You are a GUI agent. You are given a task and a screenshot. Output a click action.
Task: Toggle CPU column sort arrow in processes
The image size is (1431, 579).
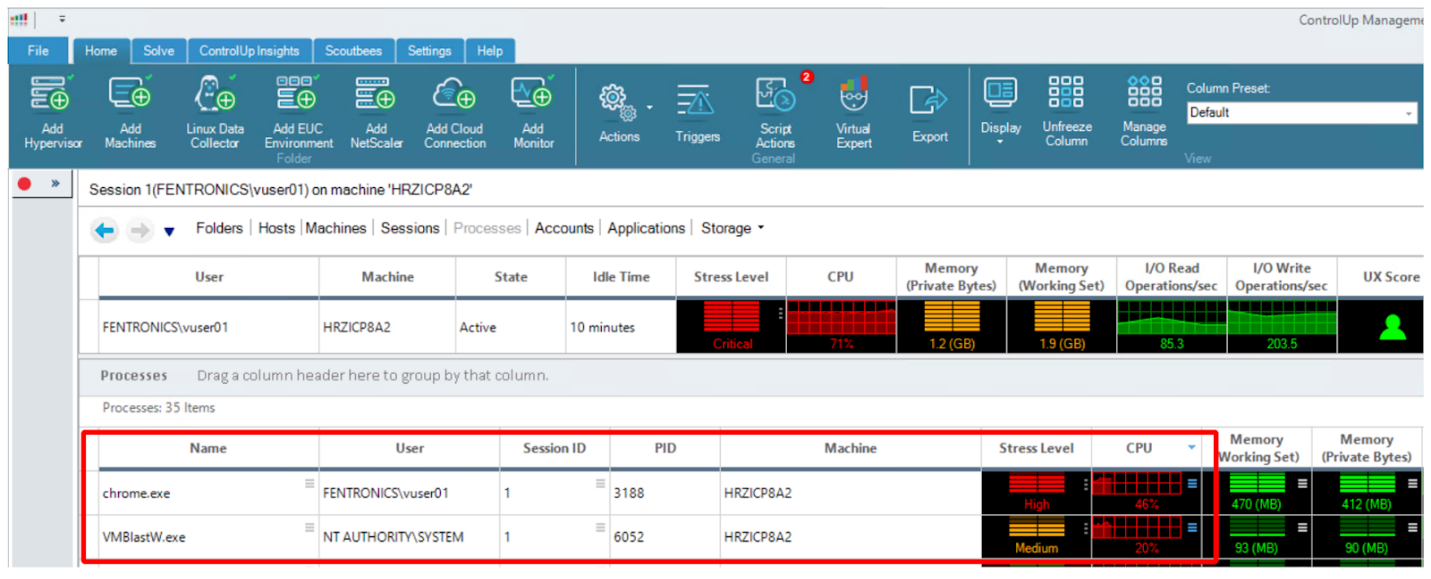[x=1192, y=448]
